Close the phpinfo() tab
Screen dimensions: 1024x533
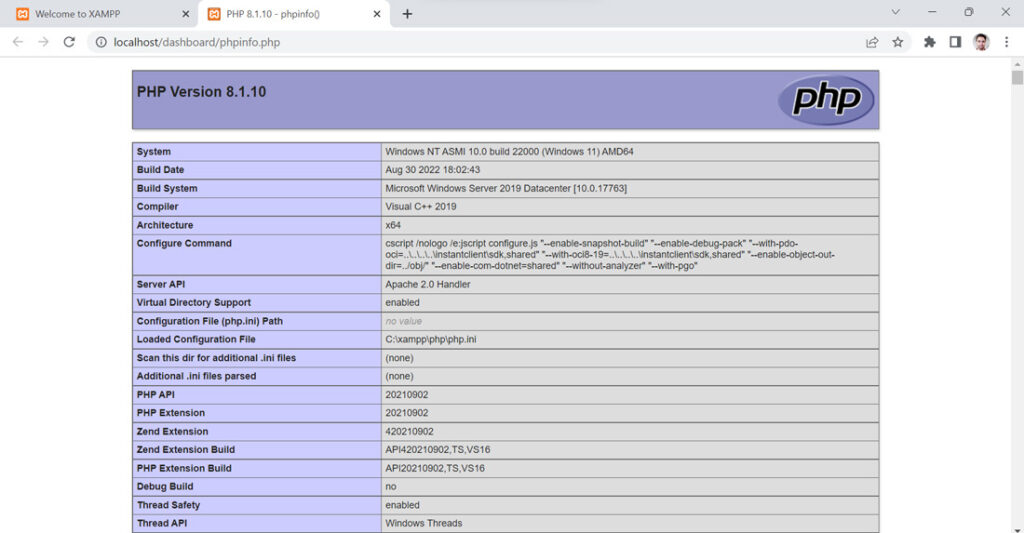377,14
